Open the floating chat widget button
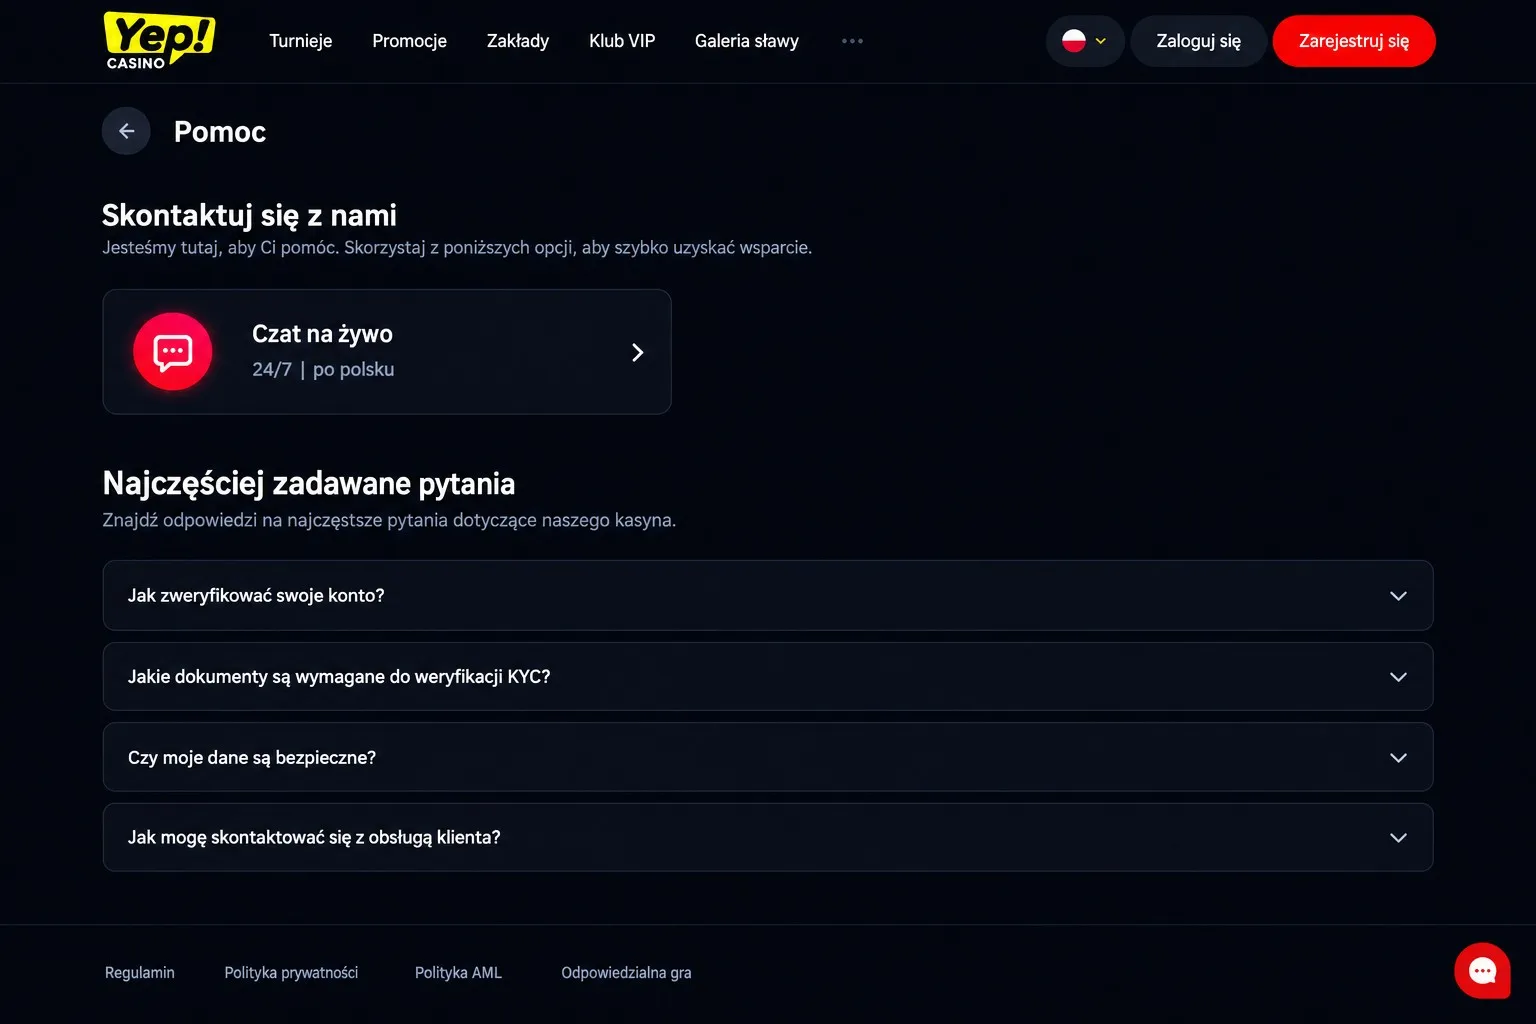The width and height of the screenshot is (1536, 1024). (1482, 970)
